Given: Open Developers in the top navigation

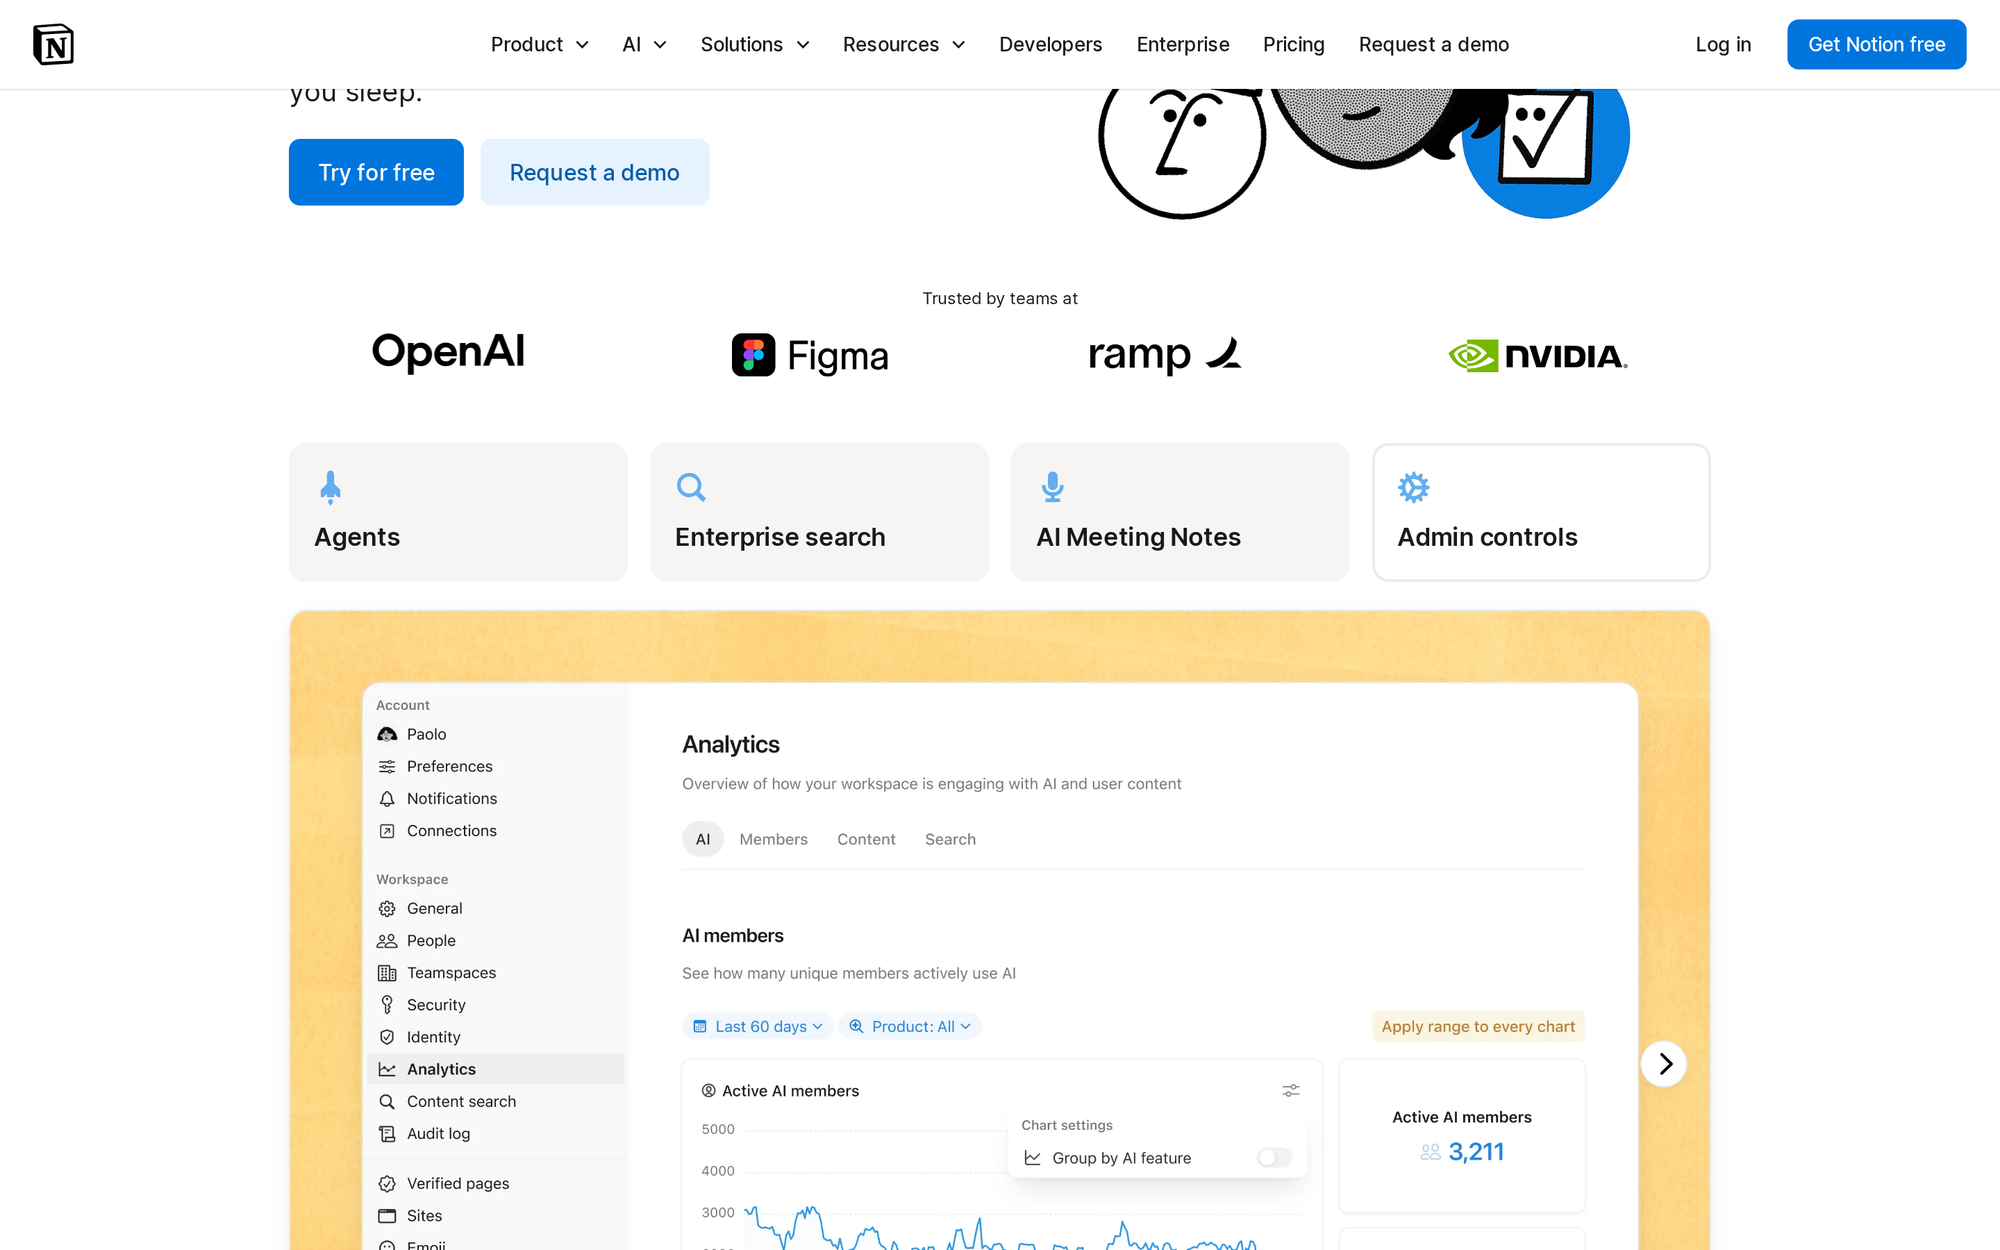Looking at the screenshot, I should tap(1050, 44).
